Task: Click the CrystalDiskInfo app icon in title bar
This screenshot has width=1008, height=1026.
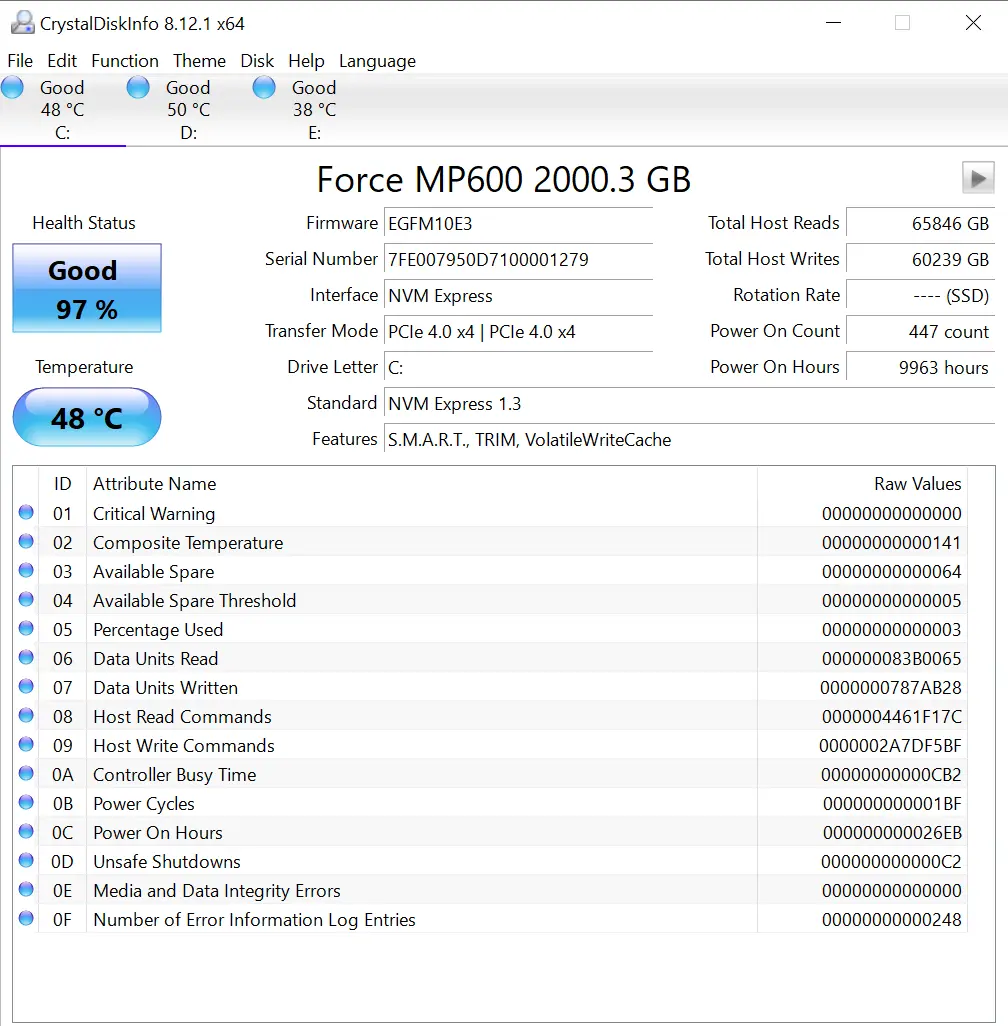Action: [x=23, y=23]
